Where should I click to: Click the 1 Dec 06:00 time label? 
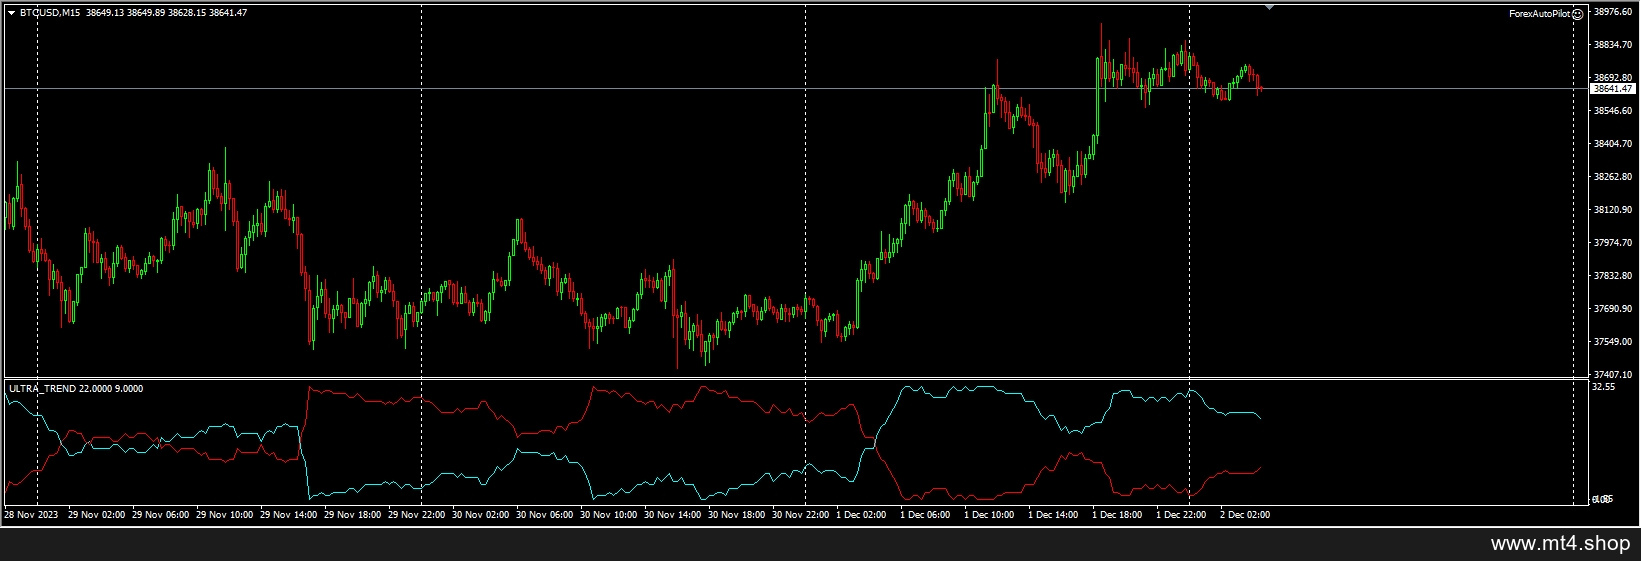tap(925, 515)
